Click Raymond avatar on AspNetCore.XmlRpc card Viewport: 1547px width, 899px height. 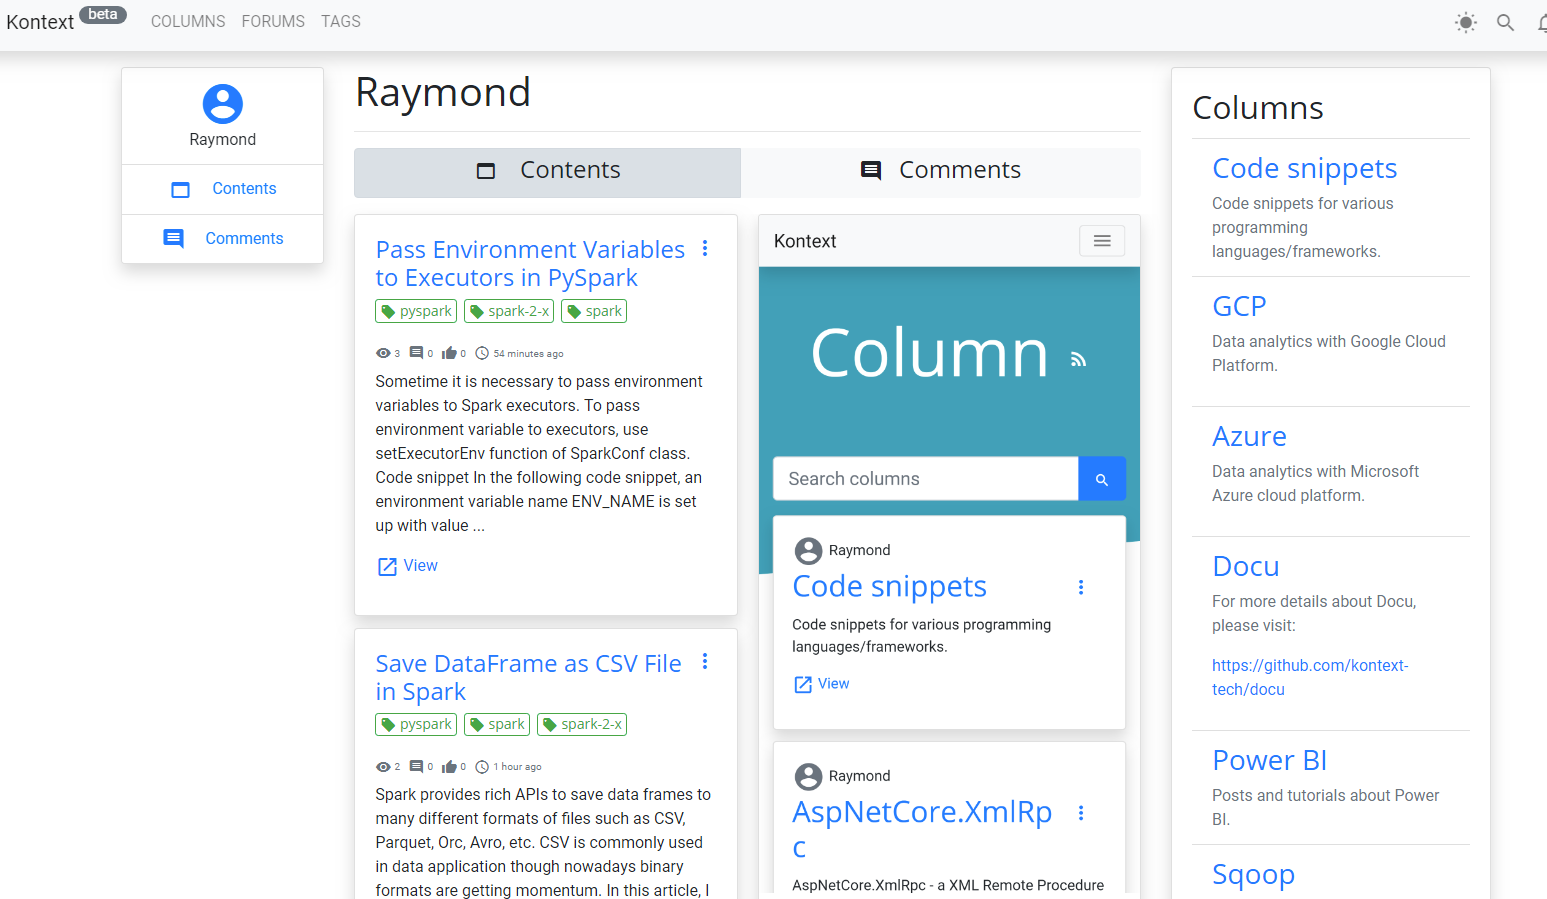point(808,777)
